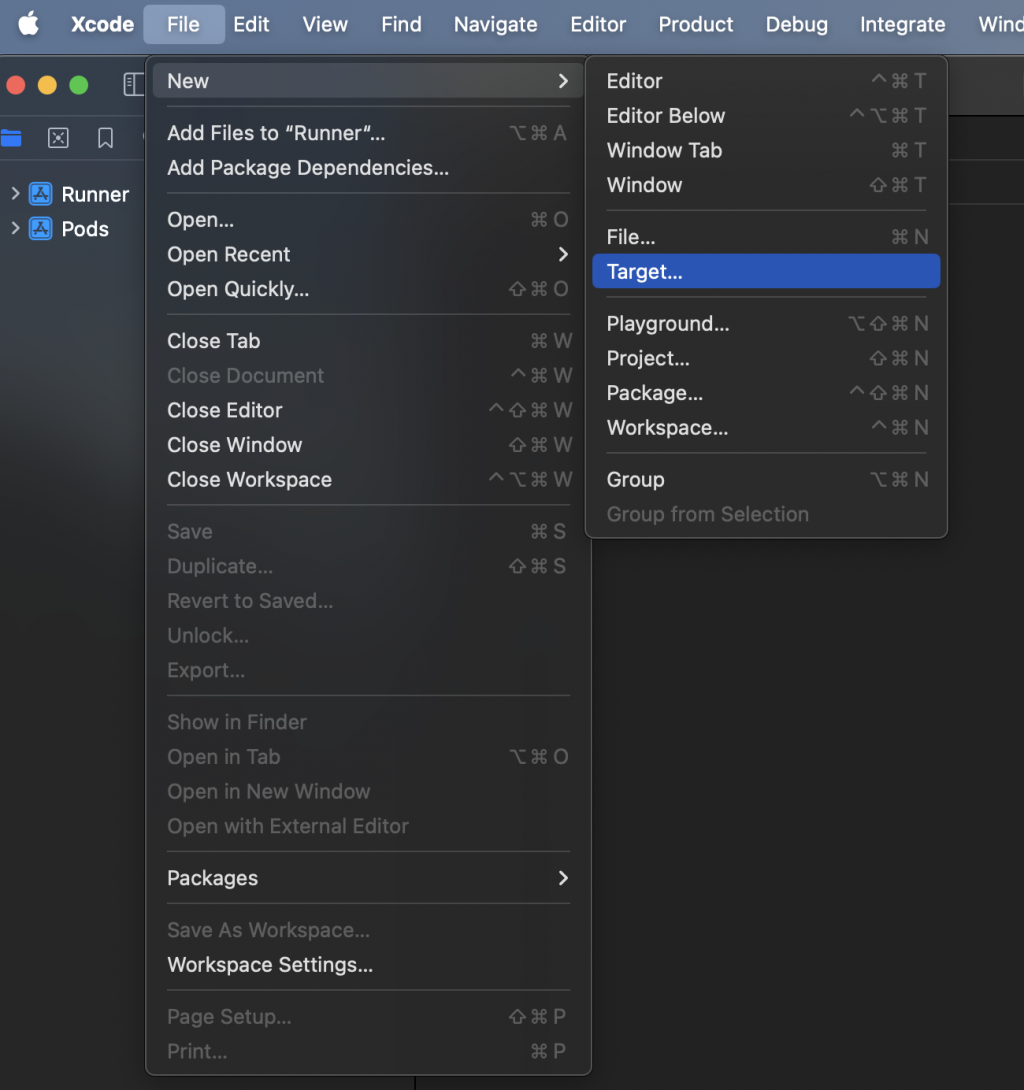Select Close Workspace menu item
Screen dimensions: 1024x1090
pos(368,480)
